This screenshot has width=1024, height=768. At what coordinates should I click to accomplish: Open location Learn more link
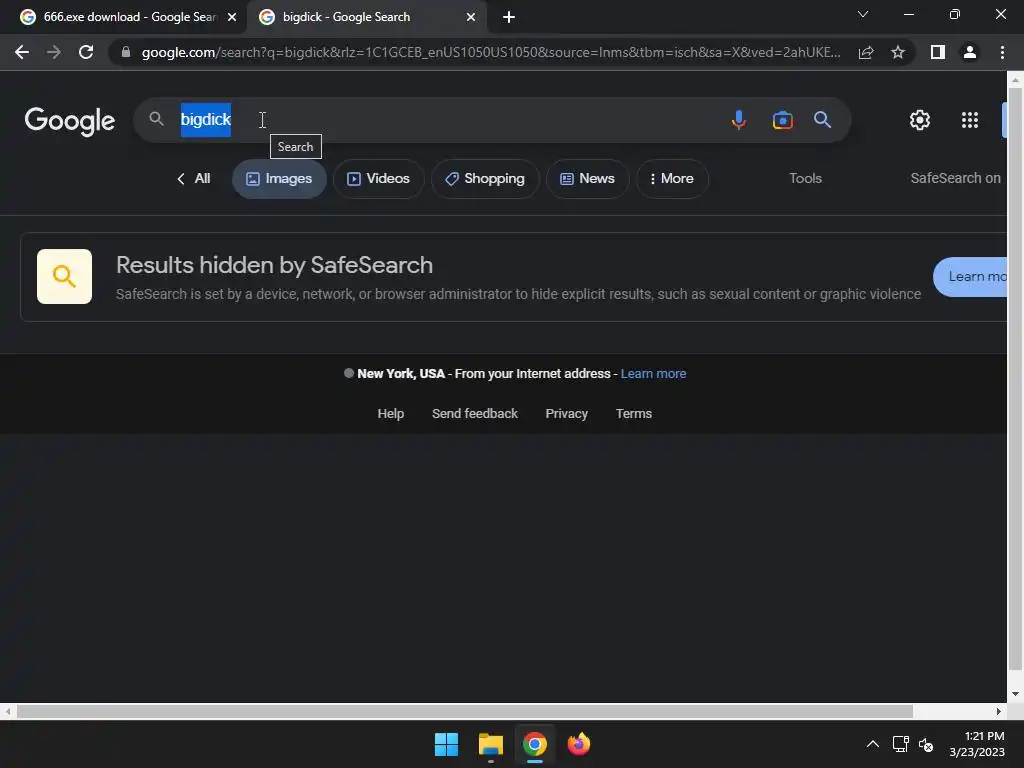(x=653, y=374)
